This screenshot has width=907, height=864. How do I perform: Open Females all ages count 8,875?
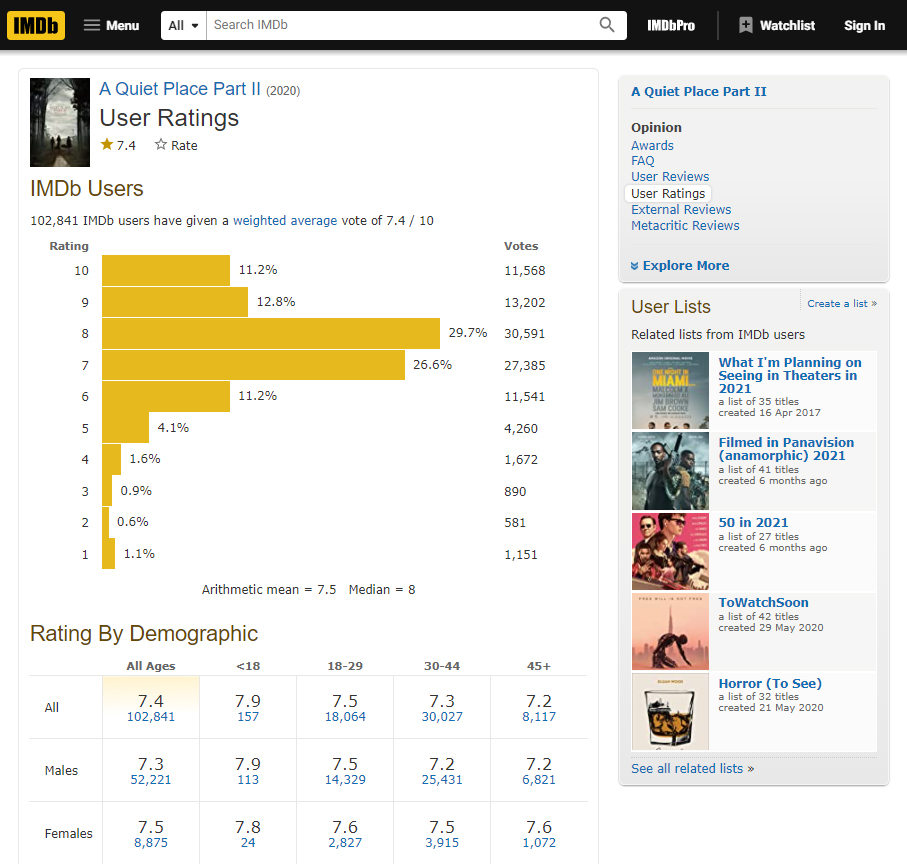click(x=150, y=843)
